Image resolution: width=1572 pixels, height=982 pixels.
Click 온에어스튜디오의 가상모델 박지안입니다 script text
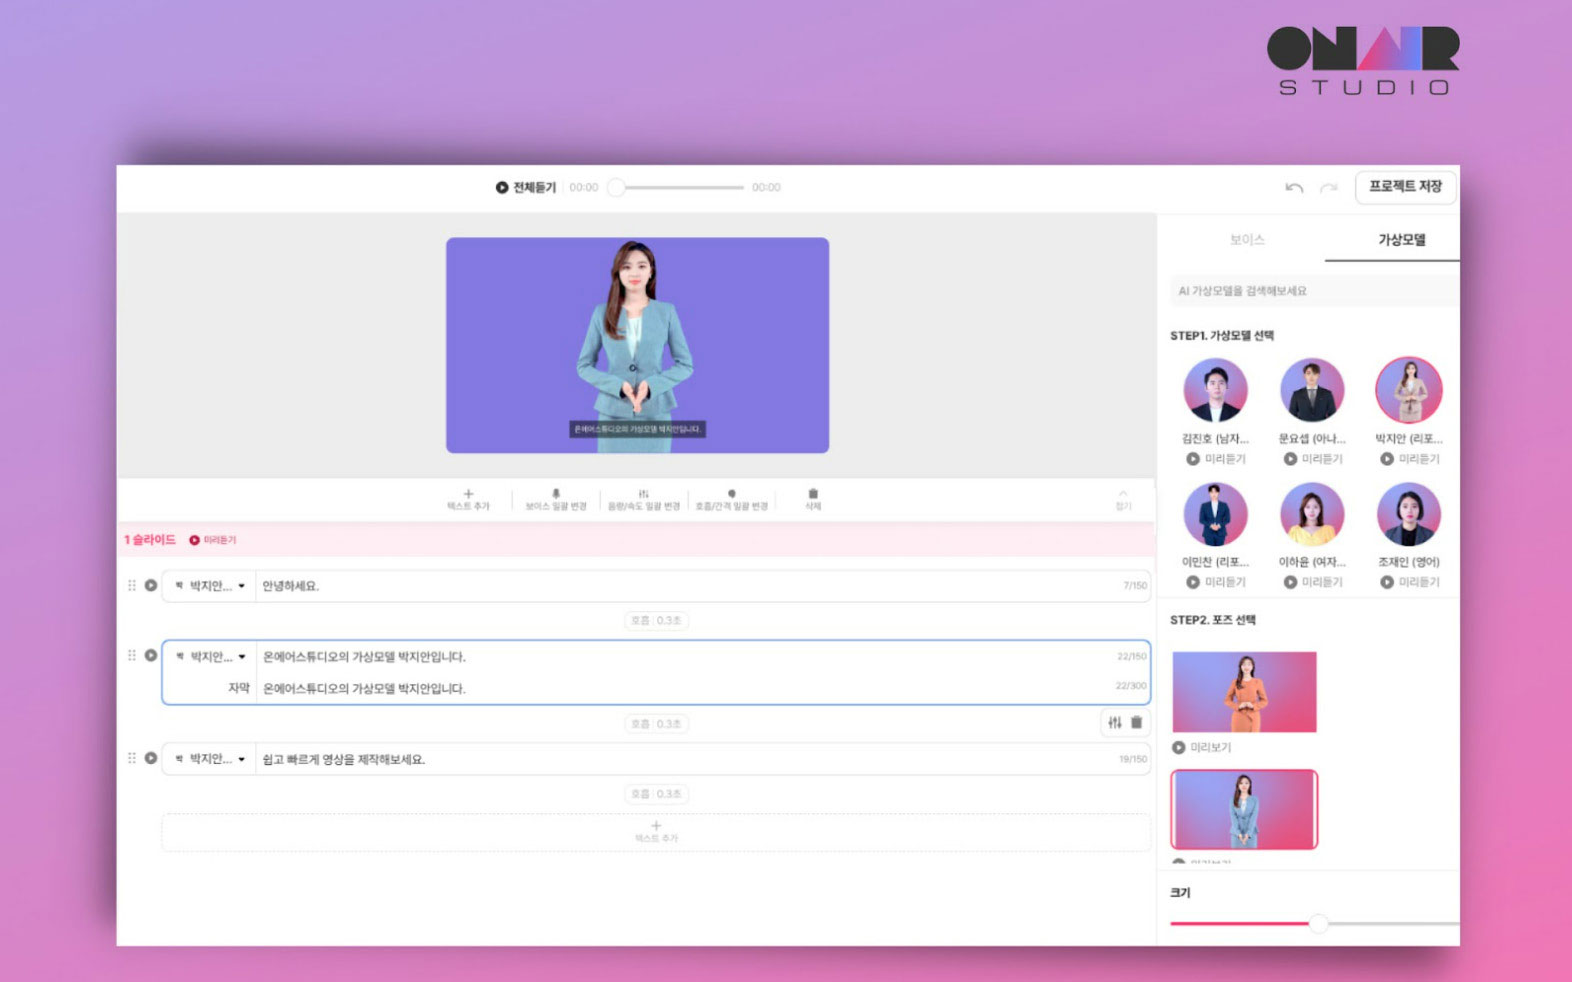[364, 657]
